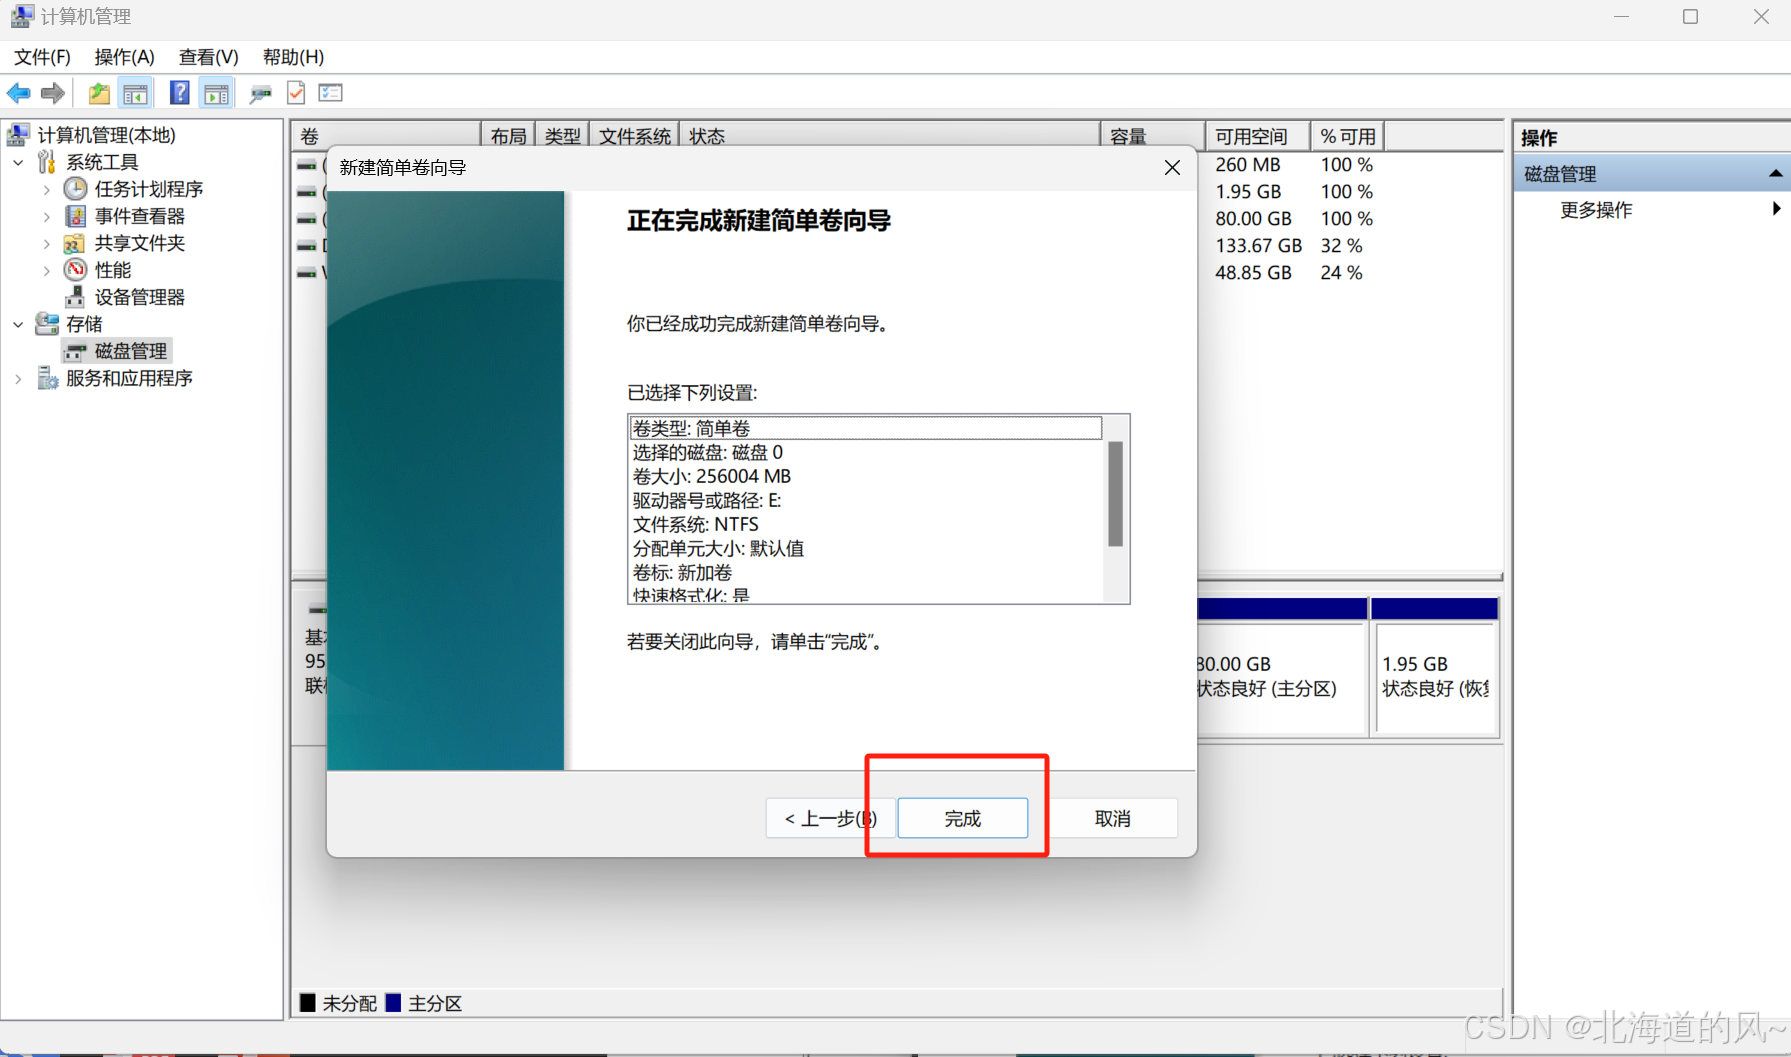The height and width of the screenshot is (1057, 1791).
Task: Click the Services and Applications icon
Action: point(47,377)
